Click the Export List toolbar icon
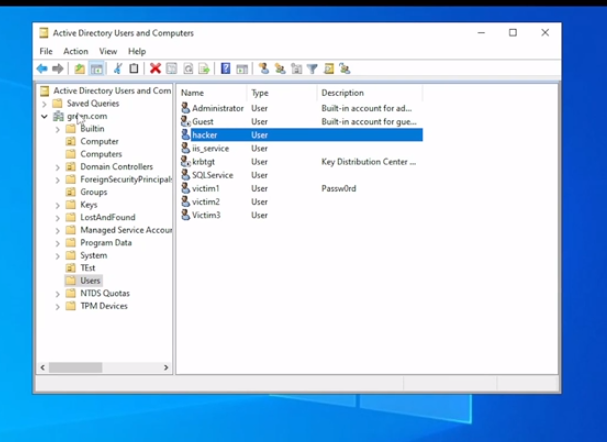607x442 pixels. coord(204,69)
